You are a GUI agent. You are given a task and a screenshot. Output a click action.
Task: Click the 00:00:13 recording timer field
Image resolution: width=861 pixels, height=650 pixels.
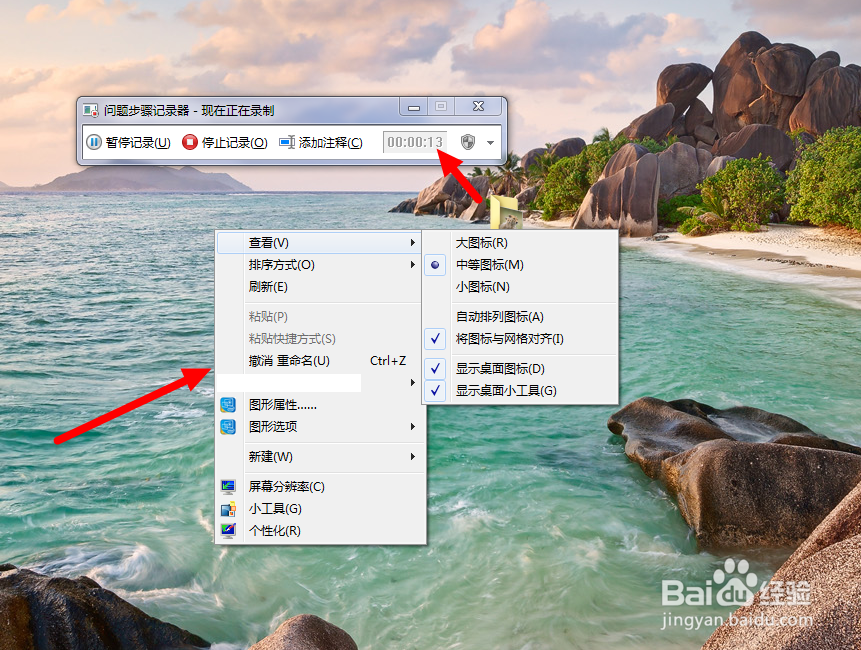(x=415, y=142)
